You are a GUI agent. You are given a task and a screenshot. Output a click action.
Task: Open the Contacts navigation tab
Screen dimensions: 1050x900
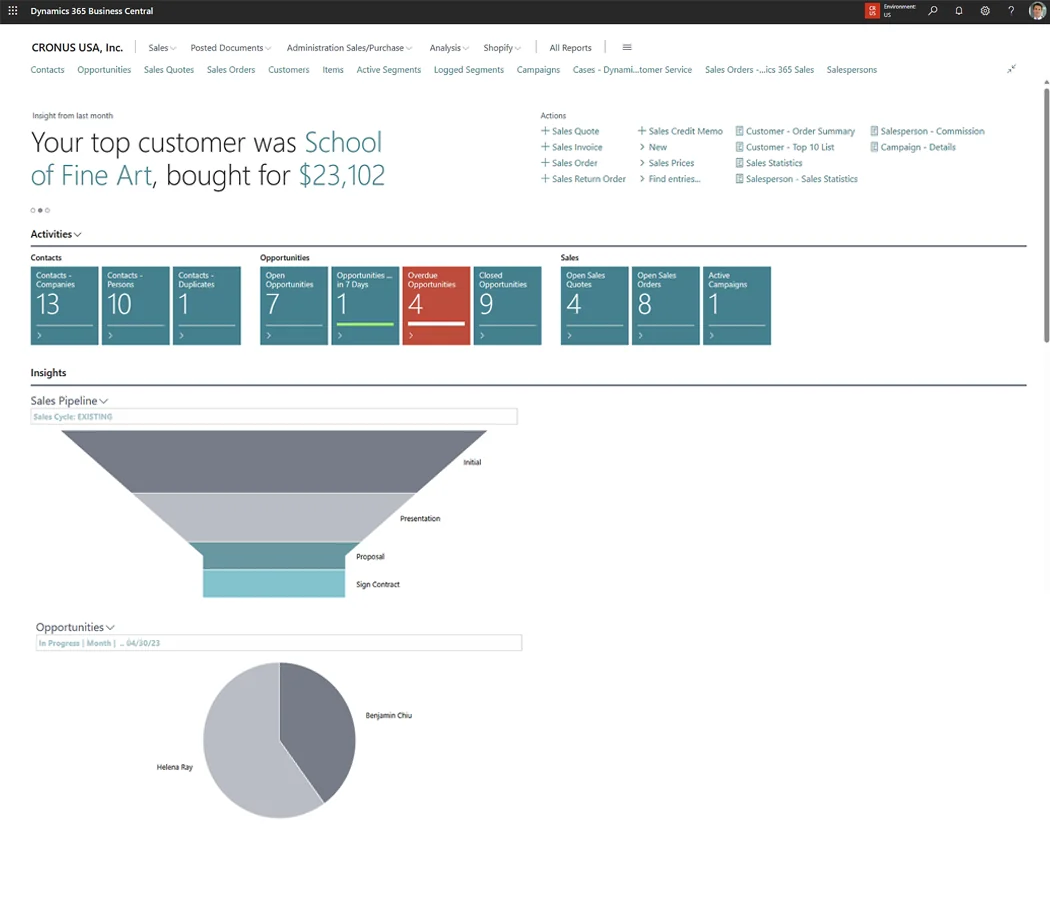coord(48,70)
